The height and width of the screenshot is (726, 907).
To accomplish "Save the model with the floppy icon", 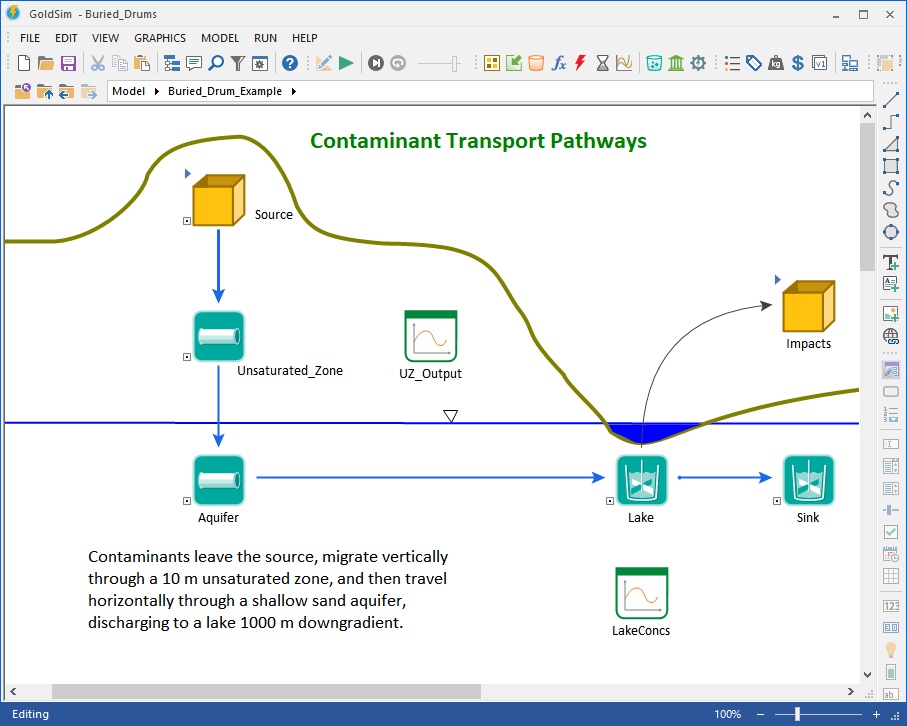I will (68, 63).
